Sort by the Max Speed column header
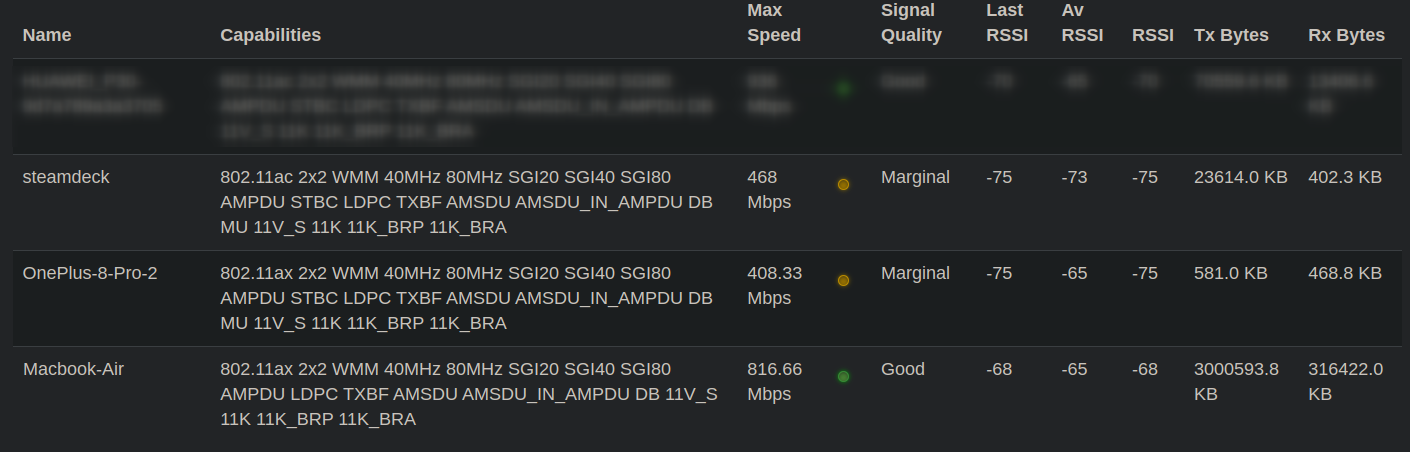Screen dimensions: 1410x452 [774, 23]
